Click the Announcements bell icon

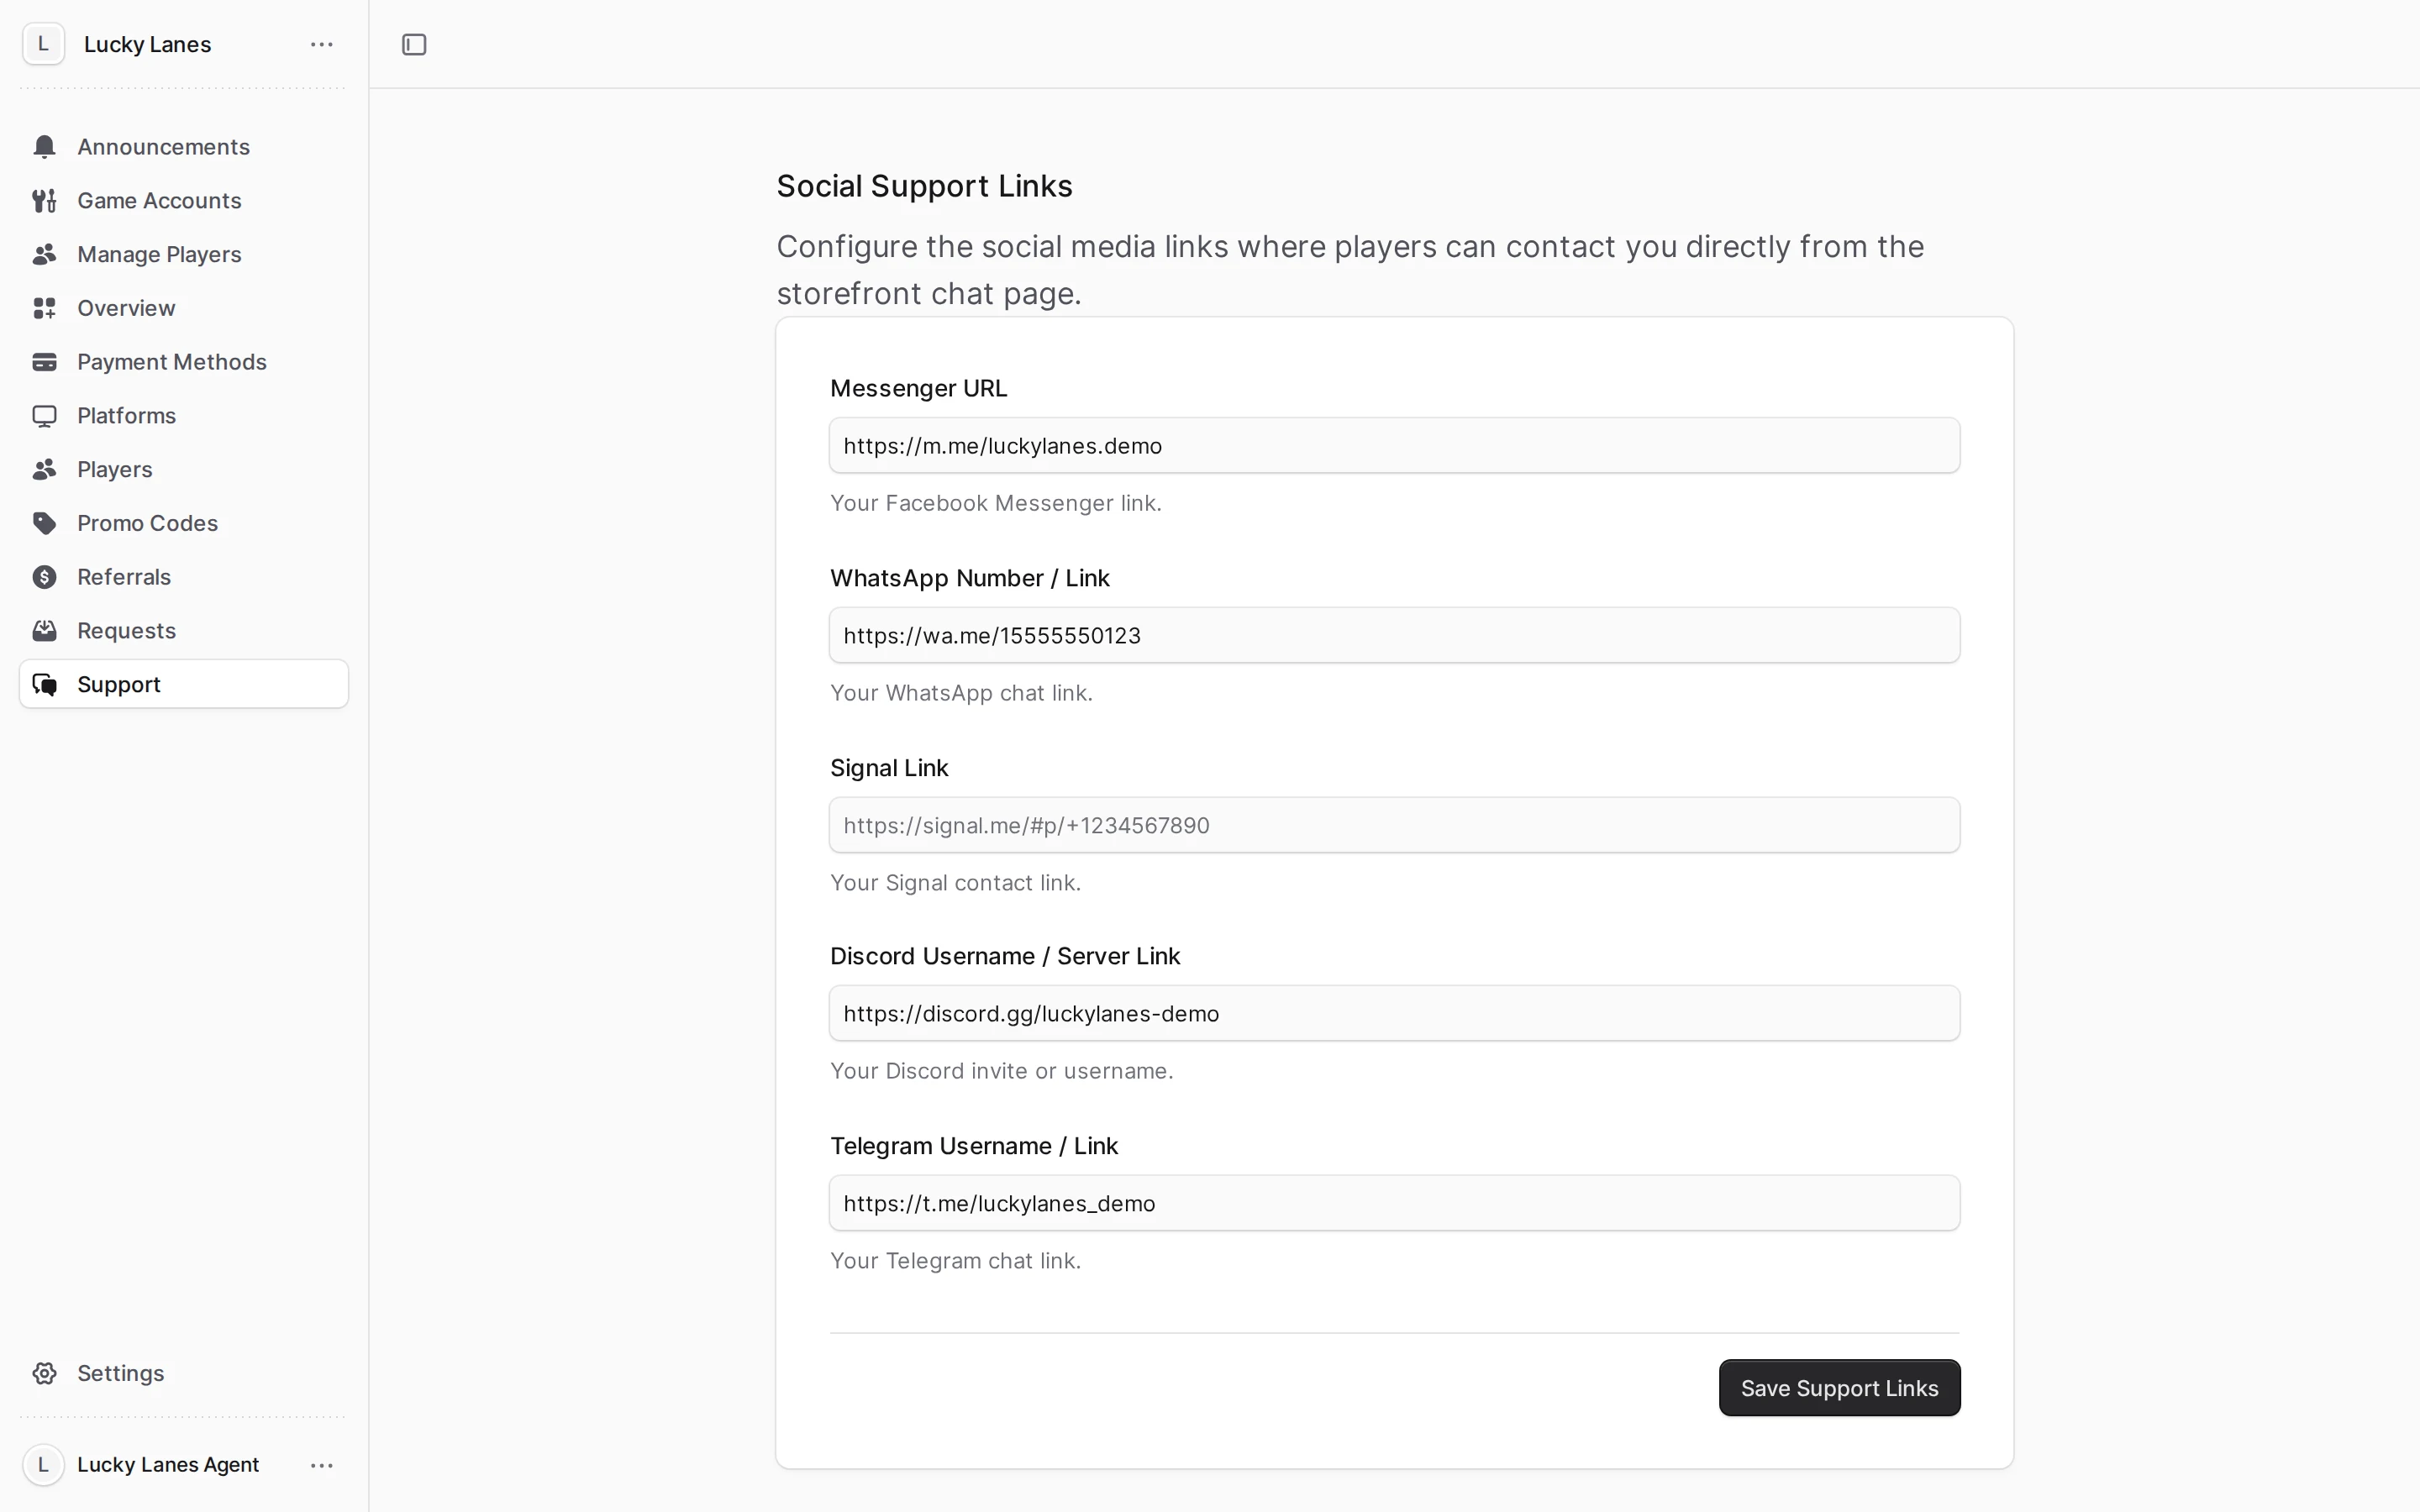tap(44, 147)
